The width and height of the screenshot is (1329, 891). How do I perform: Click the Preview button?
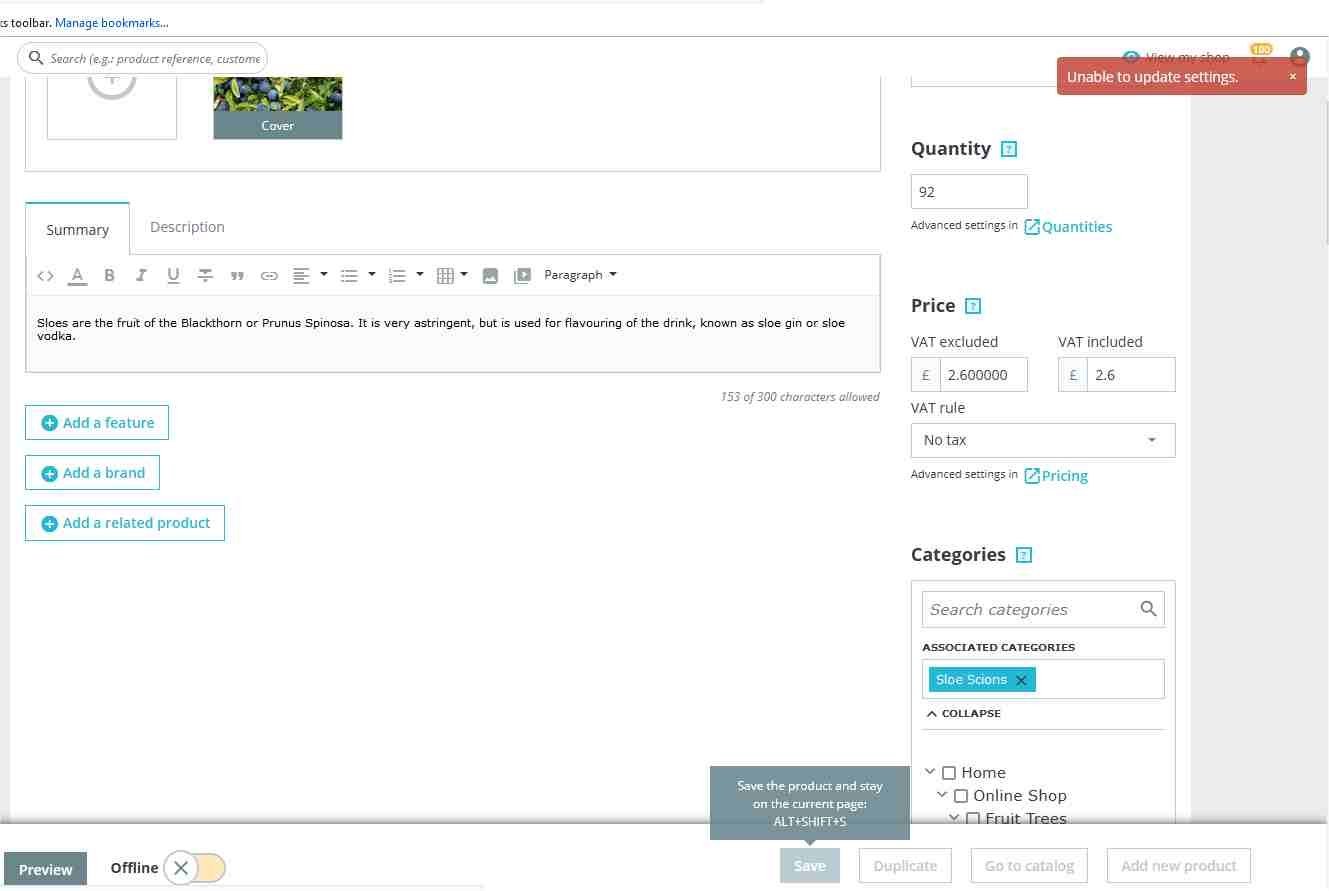click(x=46, y=869)
